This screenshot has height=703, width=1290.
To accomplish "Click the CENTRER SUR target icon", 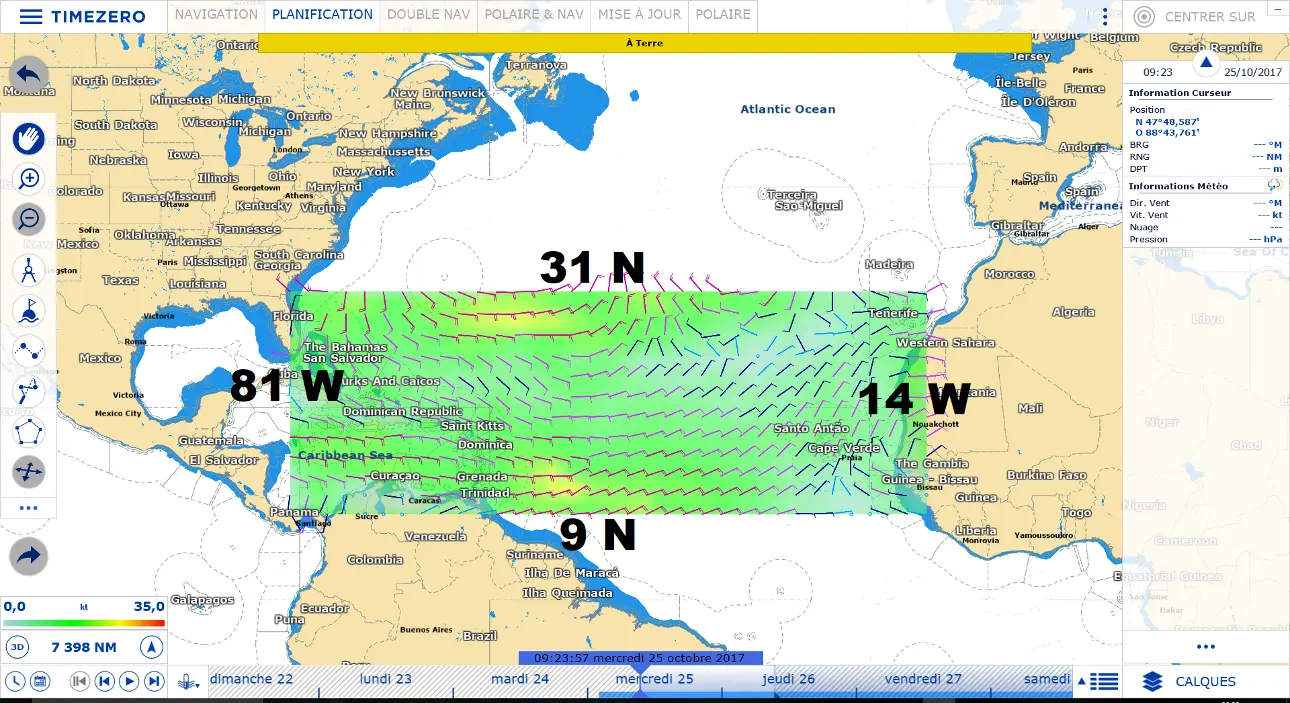I will coord(1145,17).
